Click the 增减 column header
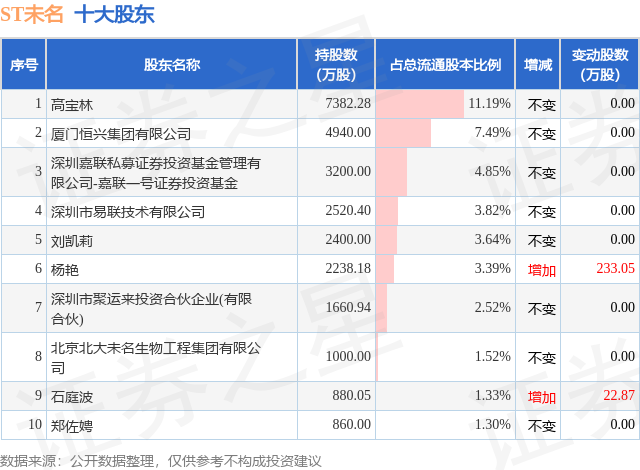 [x=538, y=64]
